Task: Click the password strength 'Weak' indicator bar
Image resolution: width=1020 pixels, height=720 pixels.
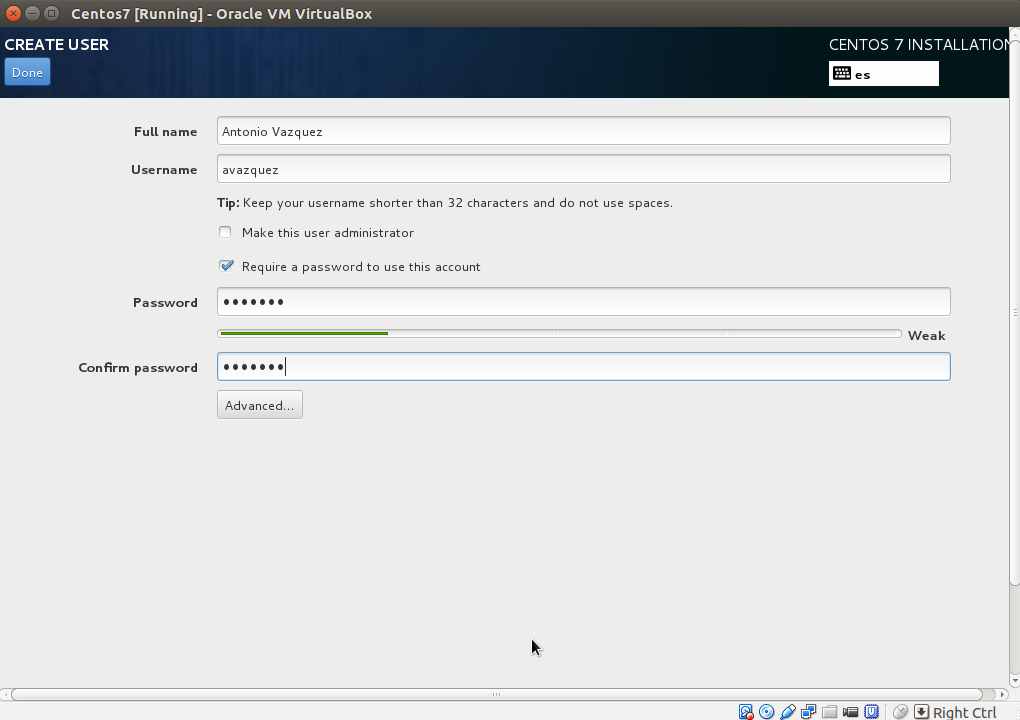Action: (925, 335)
